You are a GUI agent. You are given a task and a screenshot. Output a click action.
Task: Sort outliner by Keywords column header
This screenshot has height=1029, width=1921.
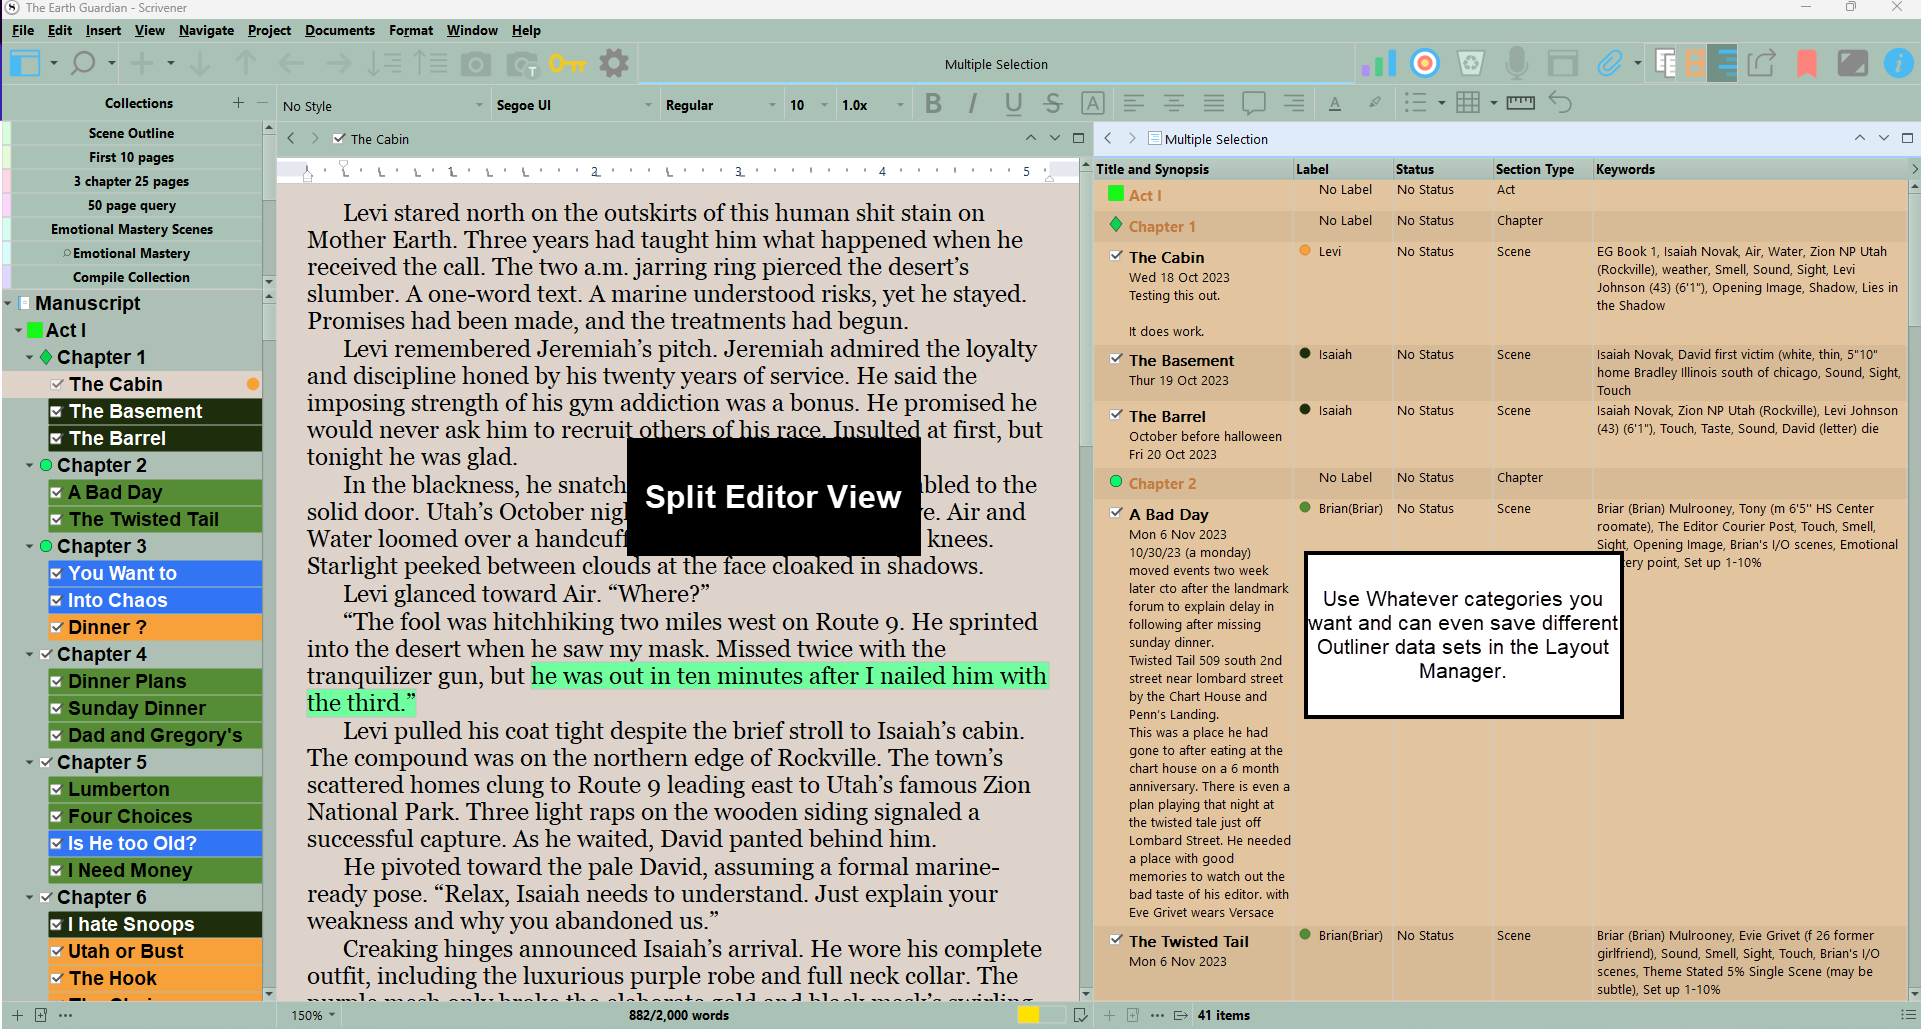1750,169
